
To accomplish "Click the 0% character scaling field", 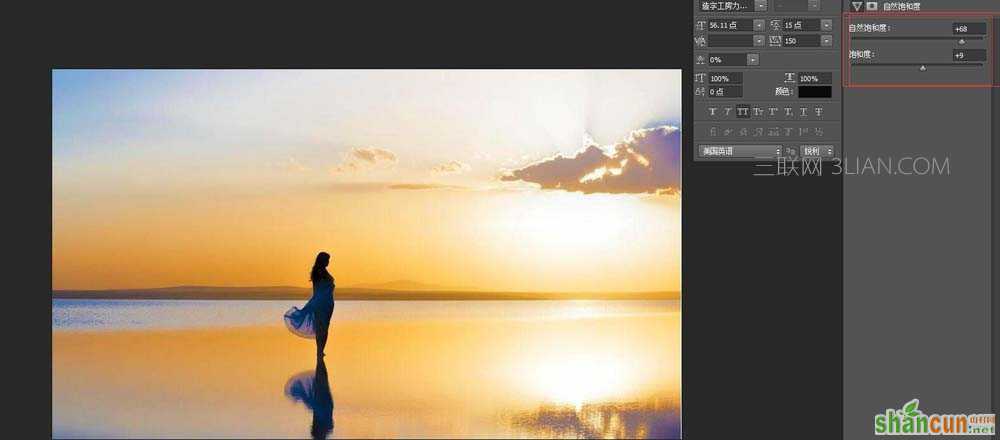I will pos(727,59).
